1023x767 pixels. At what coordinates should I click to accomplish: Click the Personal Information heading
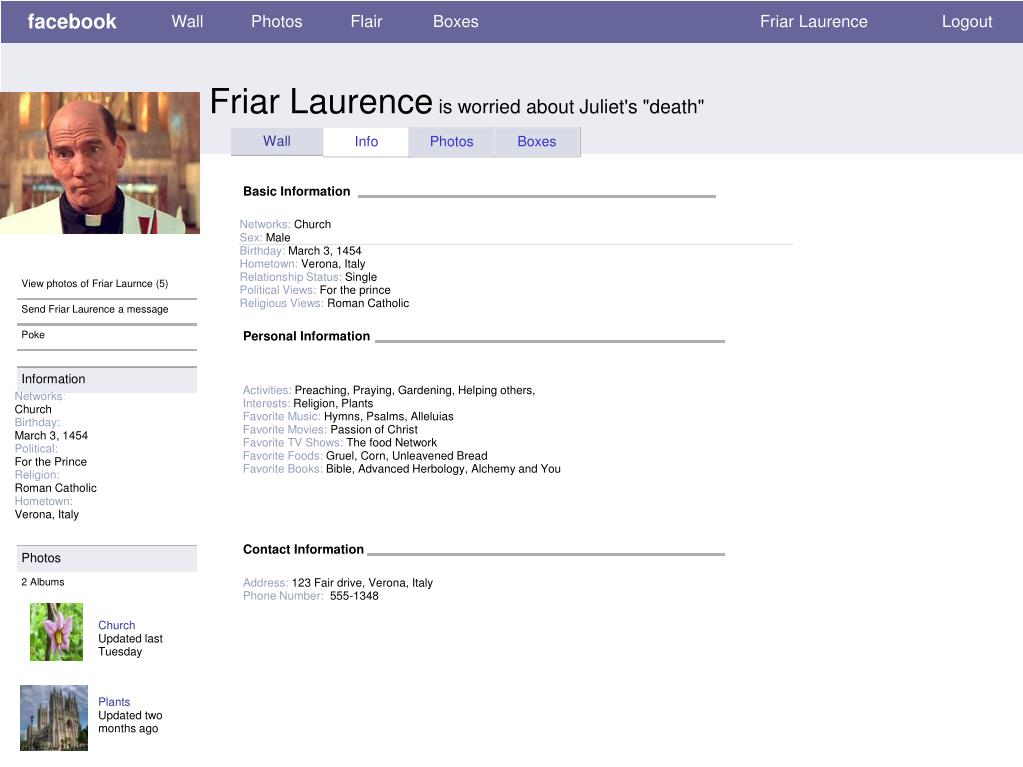[x=307, y=336]
